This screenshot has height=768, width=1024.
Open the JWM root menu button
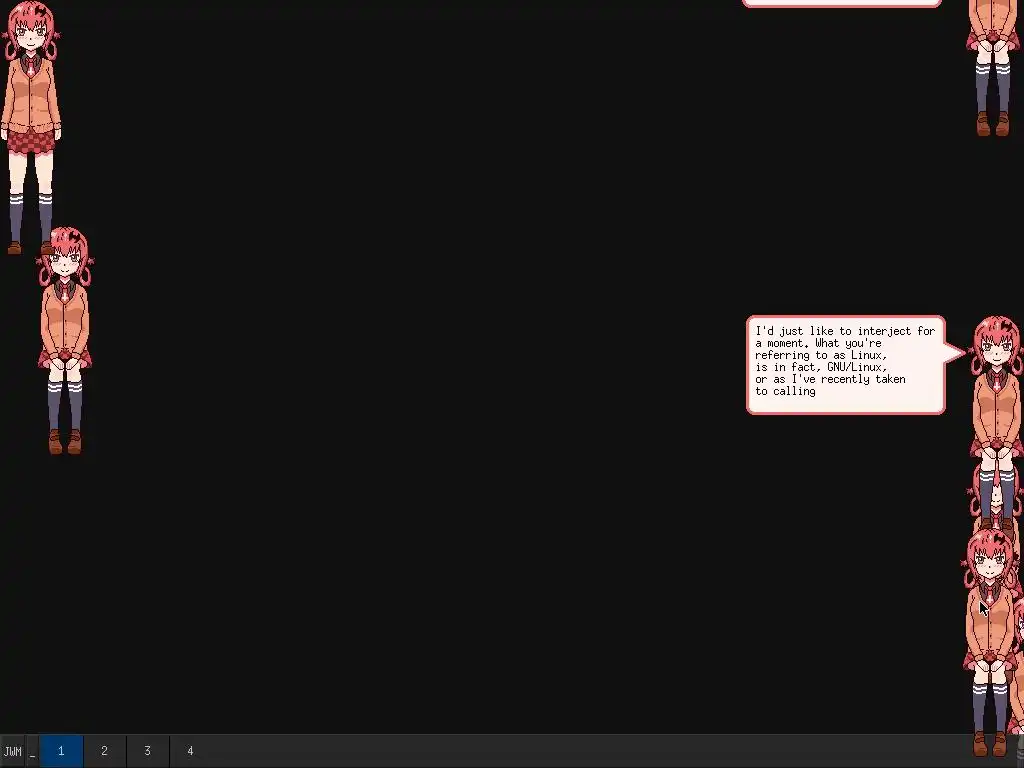click(12, 751)
